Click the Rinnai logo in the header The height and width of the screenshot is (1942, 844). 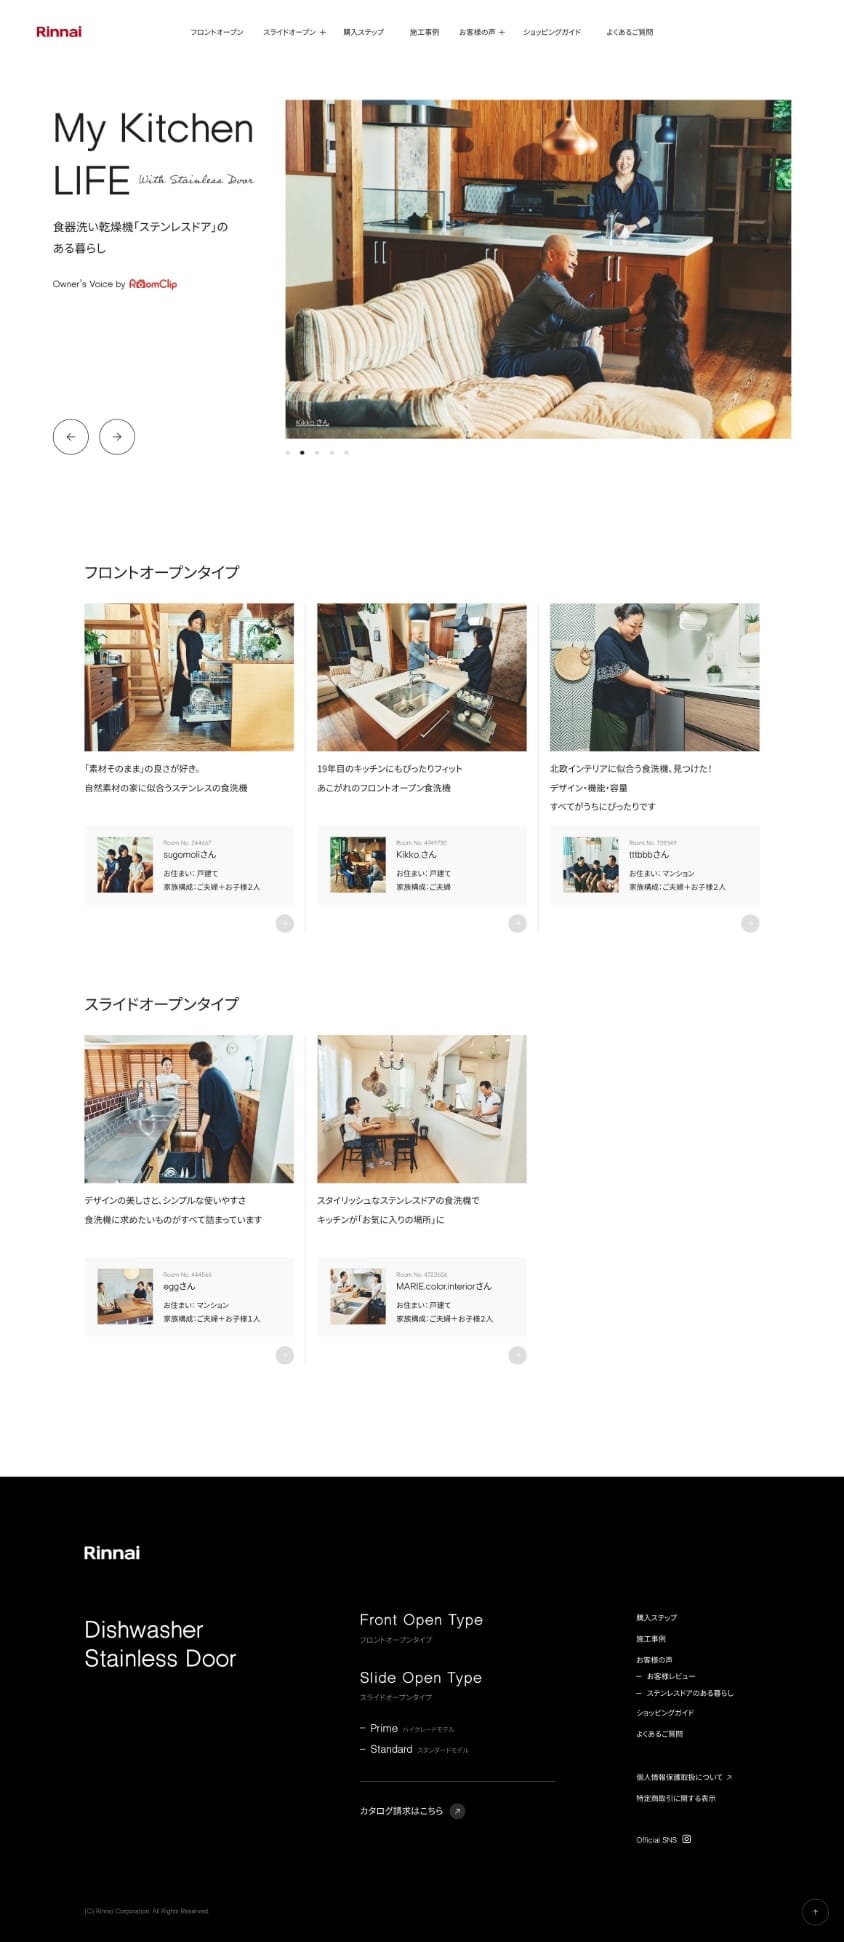coord(59,32)
